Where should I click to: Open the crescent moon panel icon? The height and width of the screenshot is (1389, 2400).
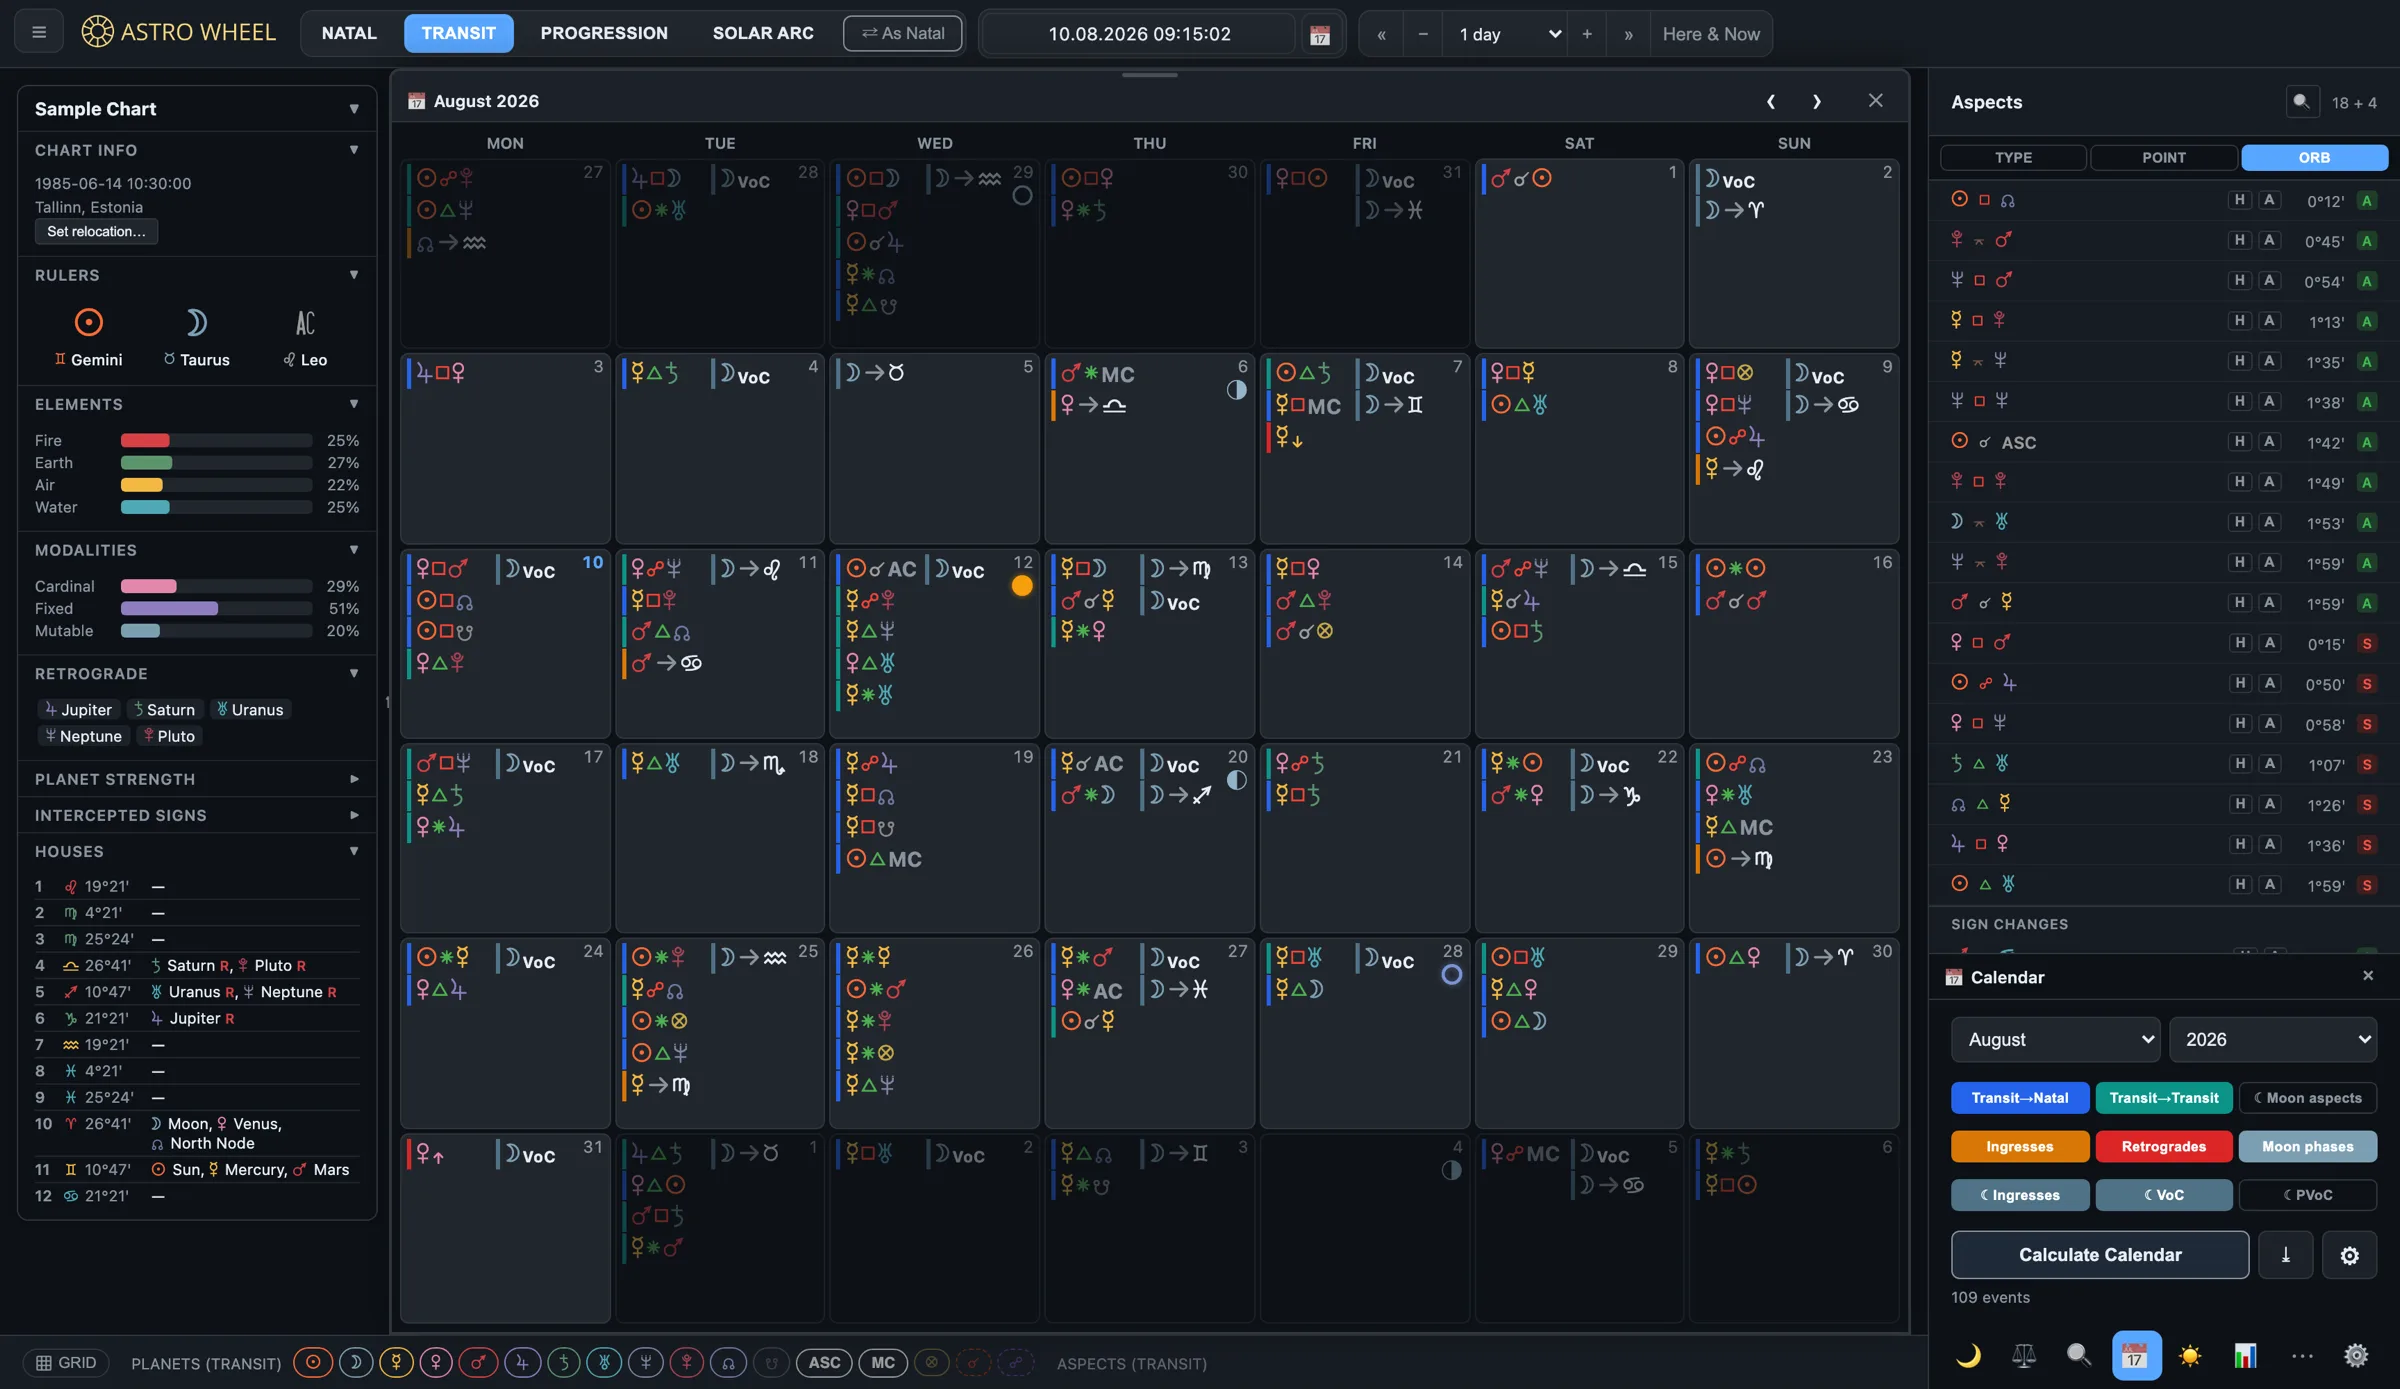(1967, 1355)
